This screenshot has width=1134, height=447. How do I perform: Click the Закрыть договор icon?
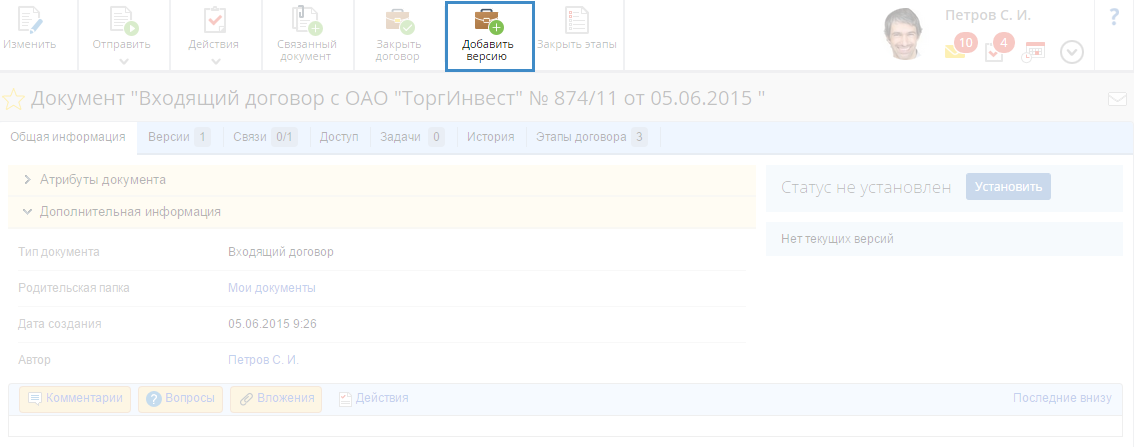[398, 21]
